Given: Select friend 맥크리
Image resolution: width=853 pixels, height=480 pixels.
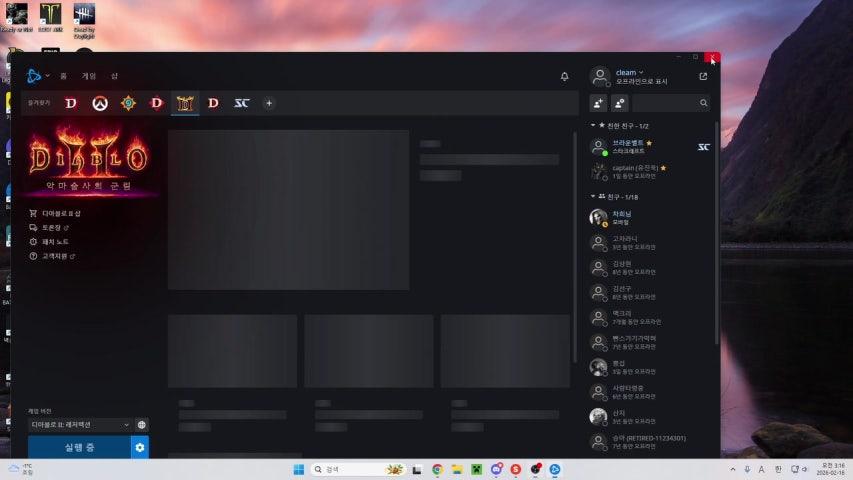Looking at the screenshot, I should [650, 317].
